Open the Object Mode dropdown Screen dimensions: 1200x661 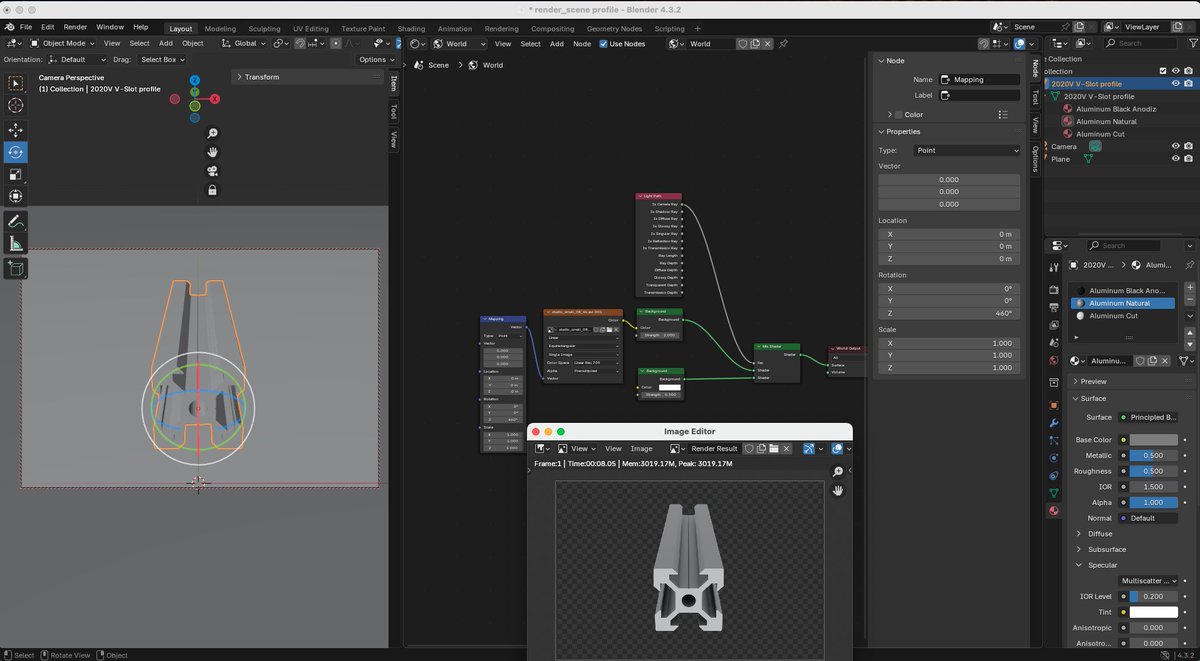click(x=62, y=43)
